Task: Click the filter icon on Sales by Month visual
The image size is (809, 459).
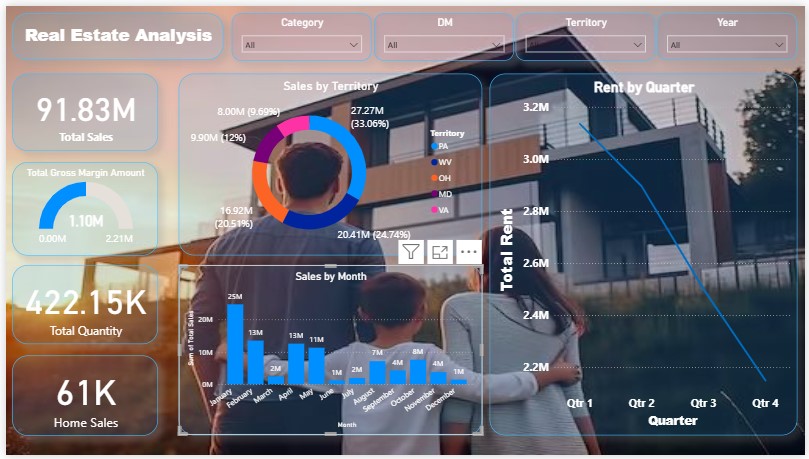Action: click(411, 252)
